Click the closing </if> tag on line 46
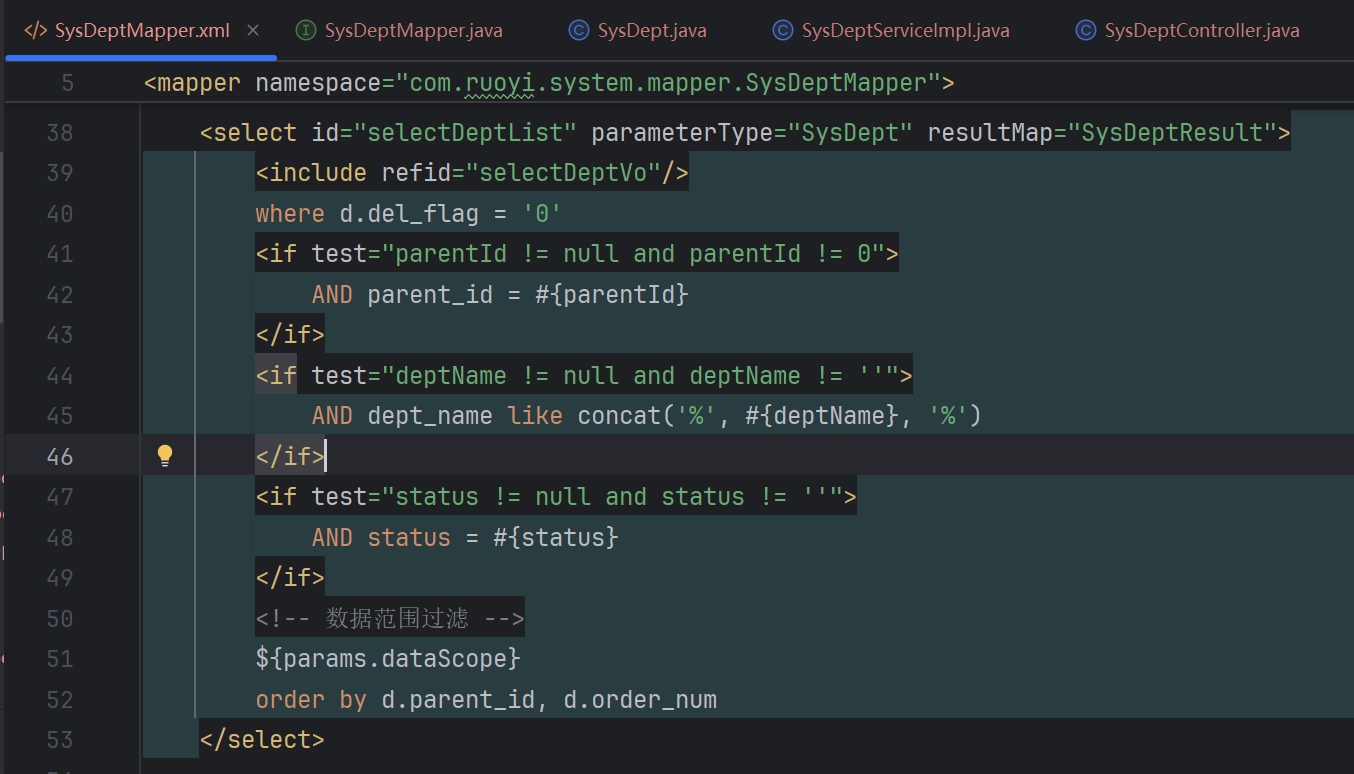This screenshot has height=774, width=1354. click(x=290, y=456)
